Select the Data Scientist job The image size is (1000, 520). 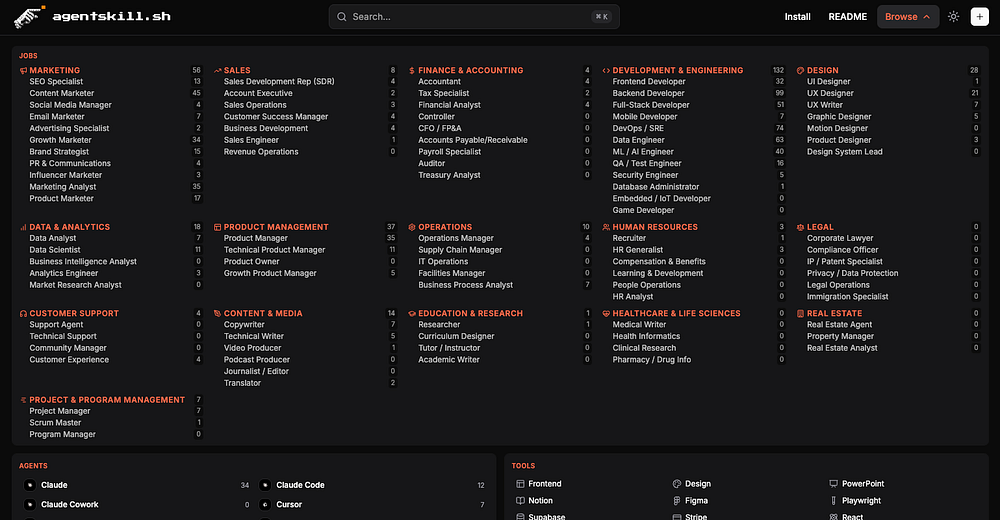55,250
